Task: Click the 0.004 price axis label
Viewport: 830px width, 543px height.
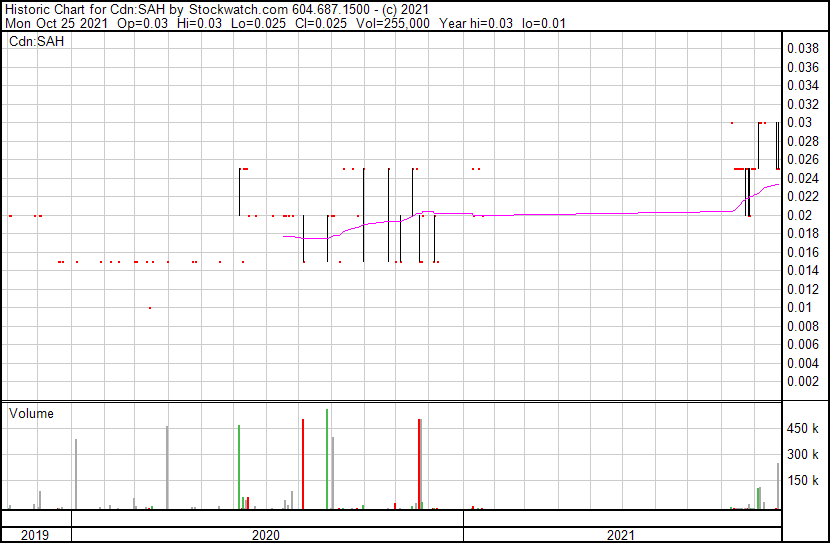Action: click(802, 364)
